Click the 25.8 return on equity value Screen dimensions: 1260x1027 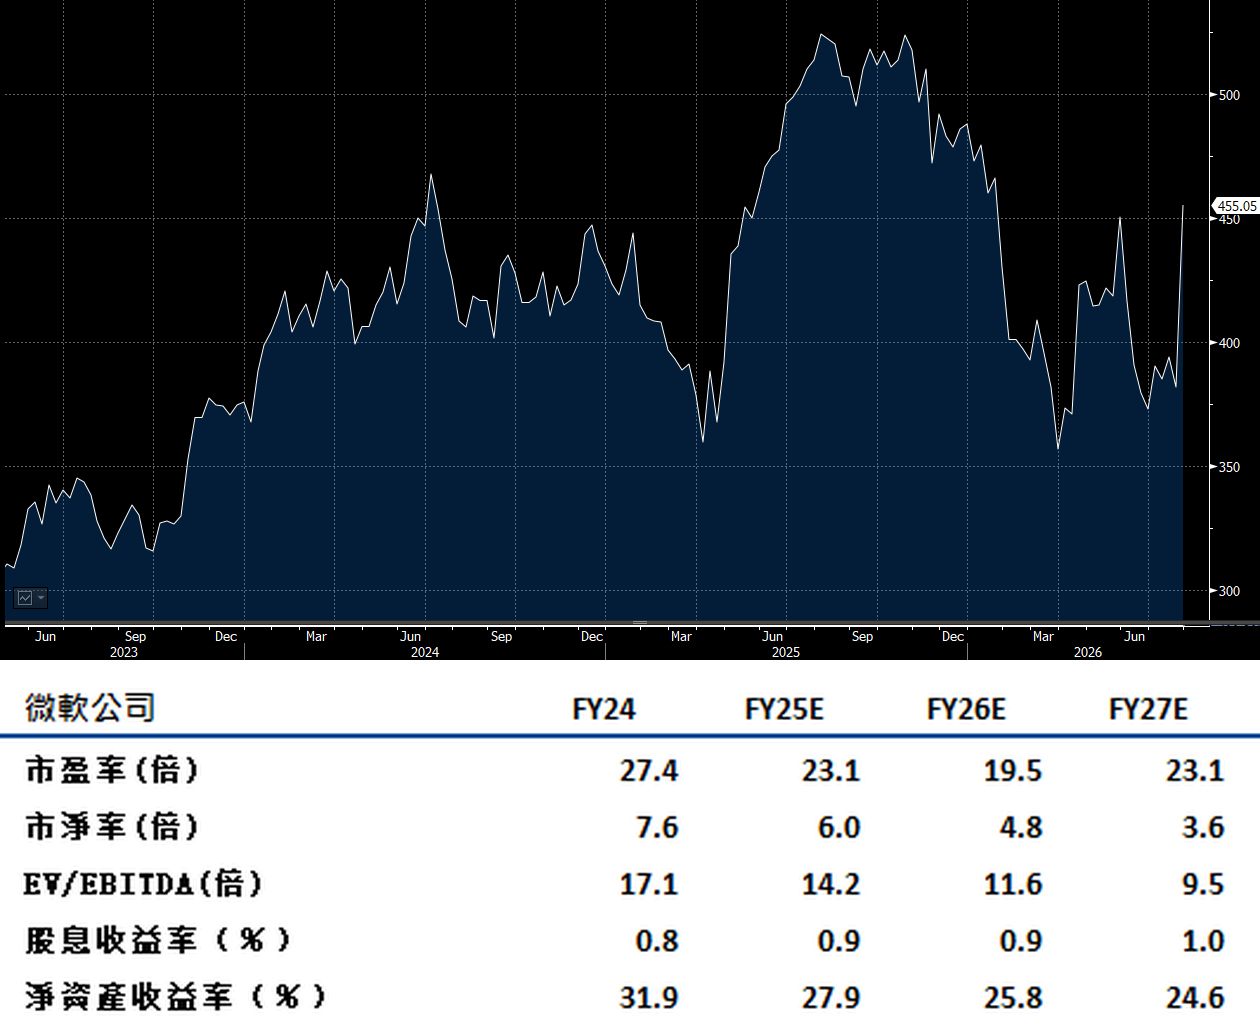pyautogui.click(x=1013, y=998)
